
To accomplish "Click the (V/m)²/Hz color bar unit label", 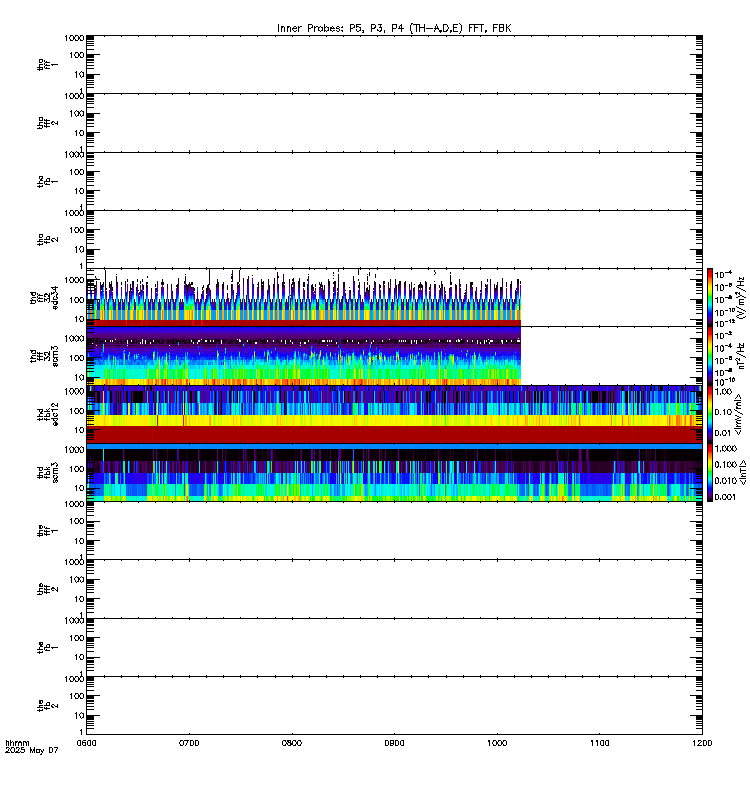I will point(740,297).
